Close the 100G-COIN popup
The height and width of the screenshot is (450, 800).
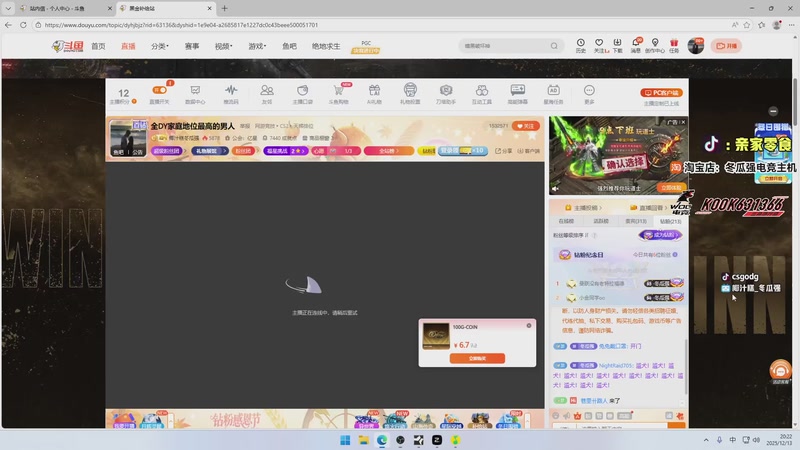[x=529, y=326]
